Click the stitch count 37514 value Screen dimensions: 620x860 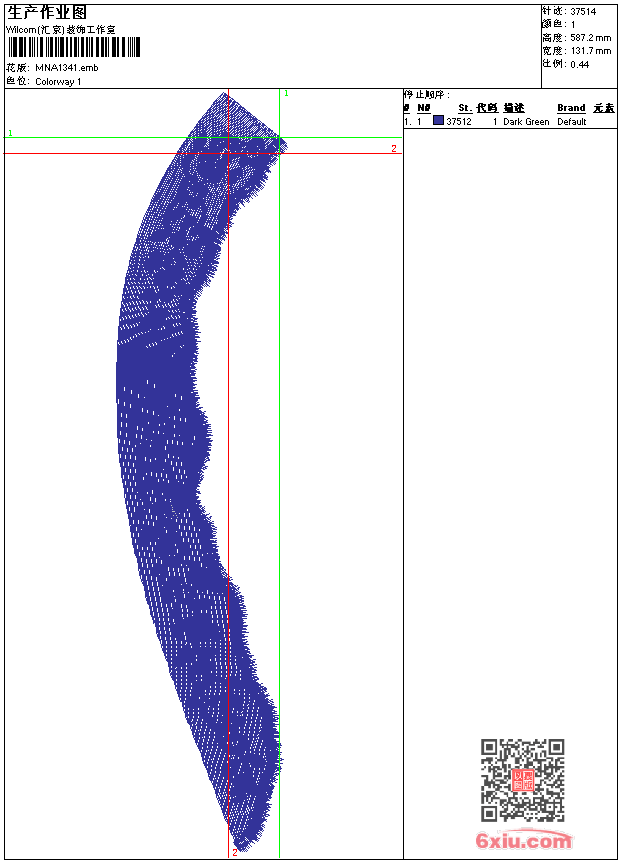pyautogui.click(x=585, y=11)
